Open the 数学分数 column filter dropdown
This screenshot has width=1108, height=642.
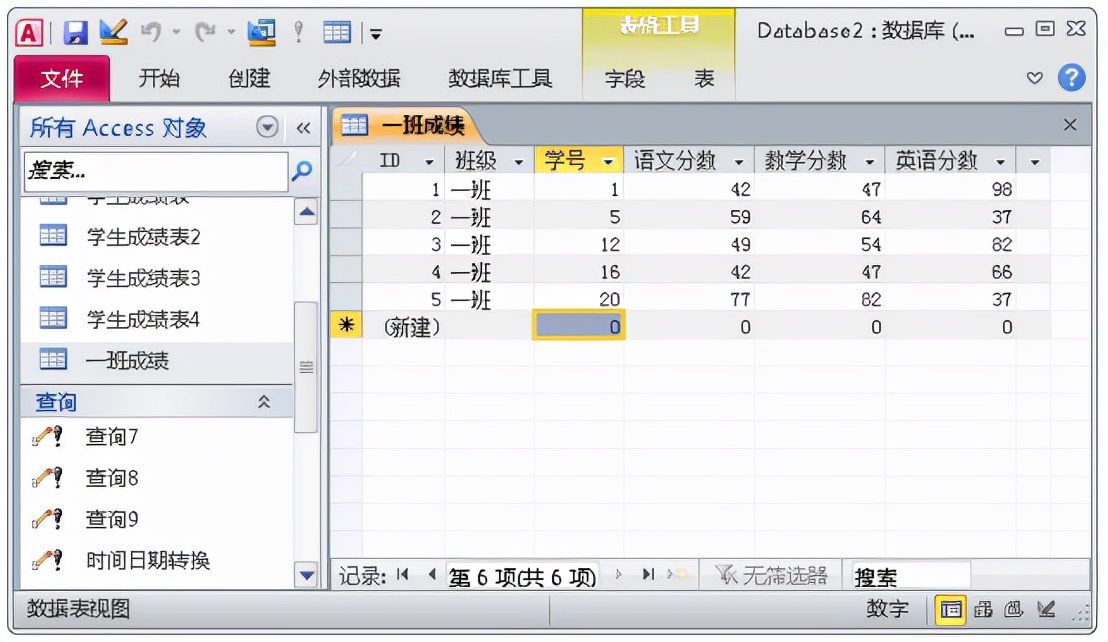(x=870, y=162)
